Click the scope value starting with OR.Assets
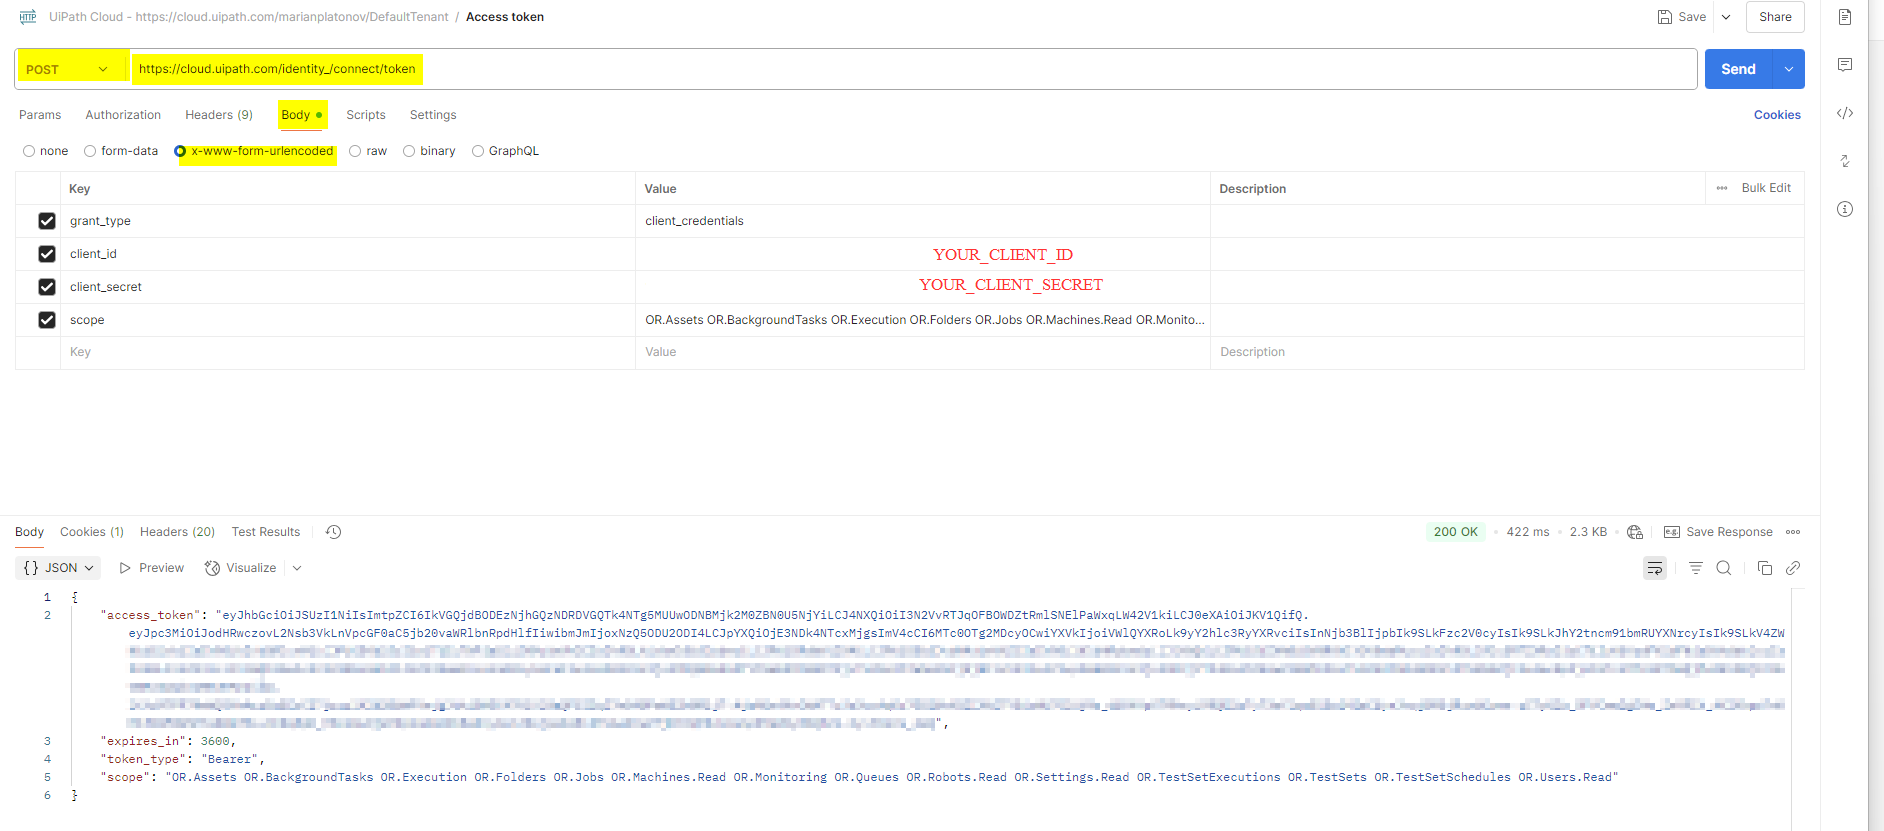The height and width of the screenshot is (831, 1884). pos(923,320)
